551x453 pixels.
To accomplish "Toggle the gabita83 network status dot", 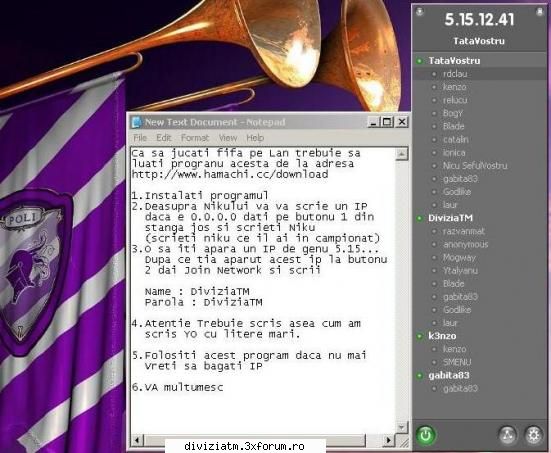I will tap(419, 375).
